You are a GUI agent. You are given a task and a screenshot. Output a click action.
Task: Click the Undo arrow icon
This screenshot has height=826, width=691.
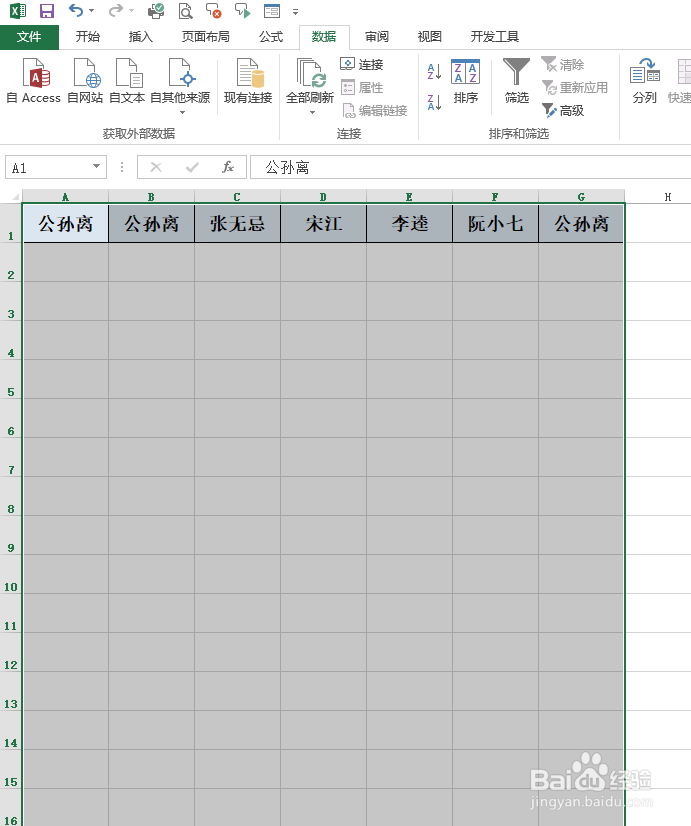[75, 11]
